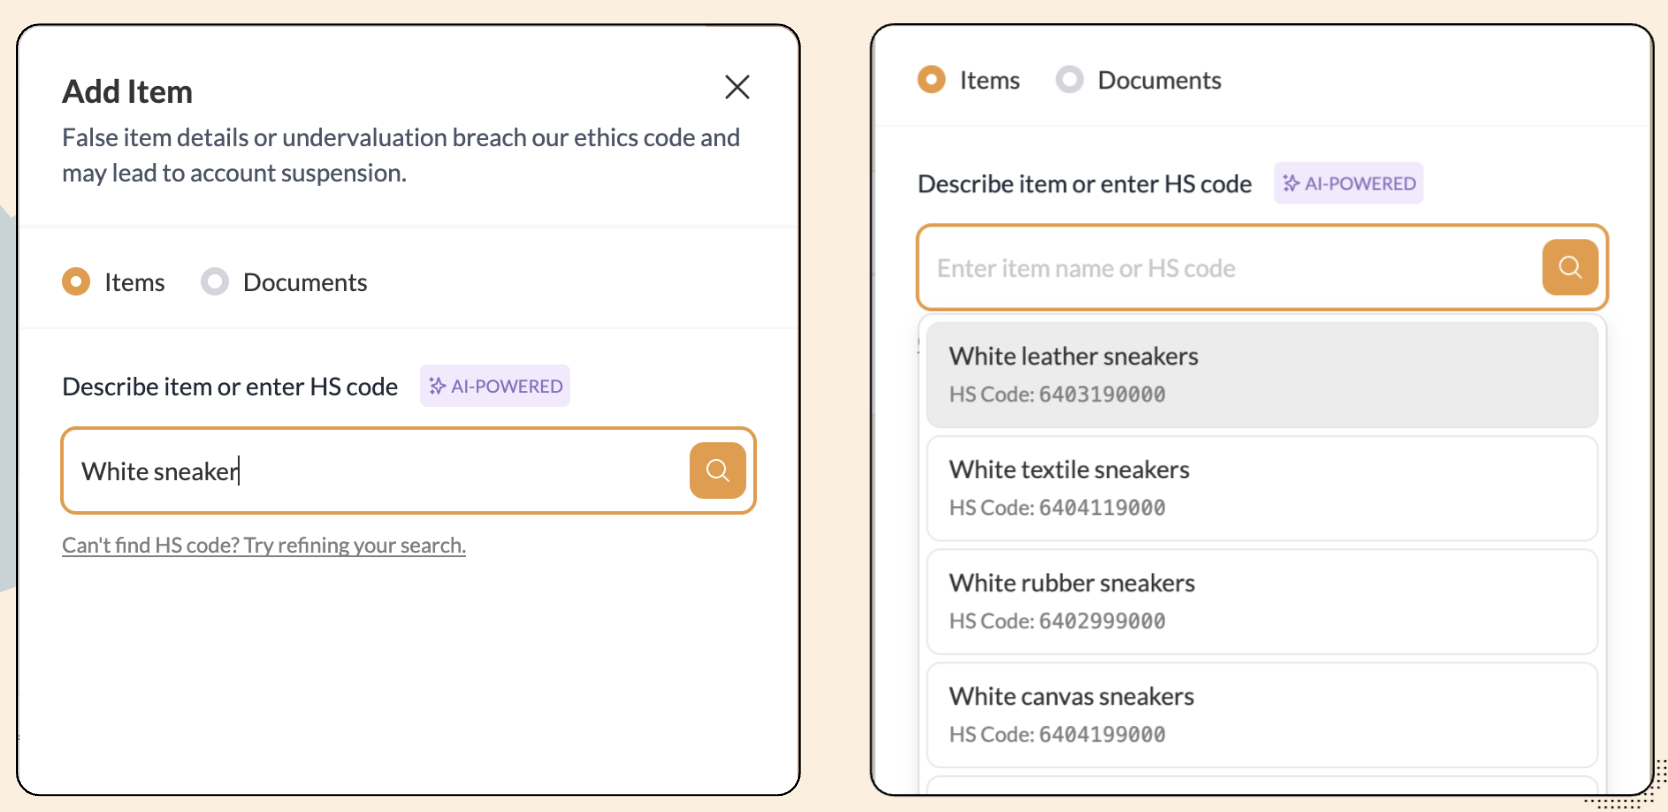This screenshot has height=812, width=1668.
Task: Click the search icon in the right panel
Action: click(x=1570, y=267)
